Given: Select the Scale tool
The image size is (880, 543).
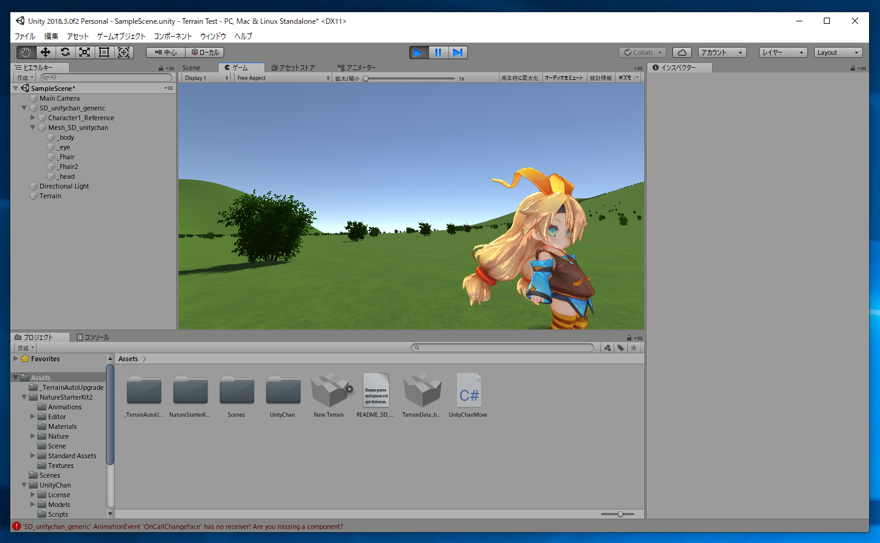Looking at the screenshot, I should point(85,52).
